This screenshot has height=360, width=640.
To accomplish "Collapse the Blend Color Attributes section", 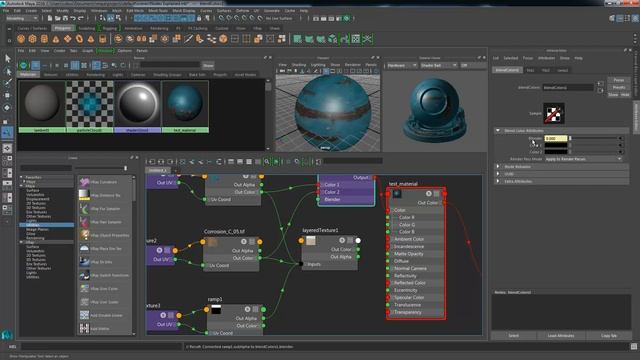I will click(498, 131).
